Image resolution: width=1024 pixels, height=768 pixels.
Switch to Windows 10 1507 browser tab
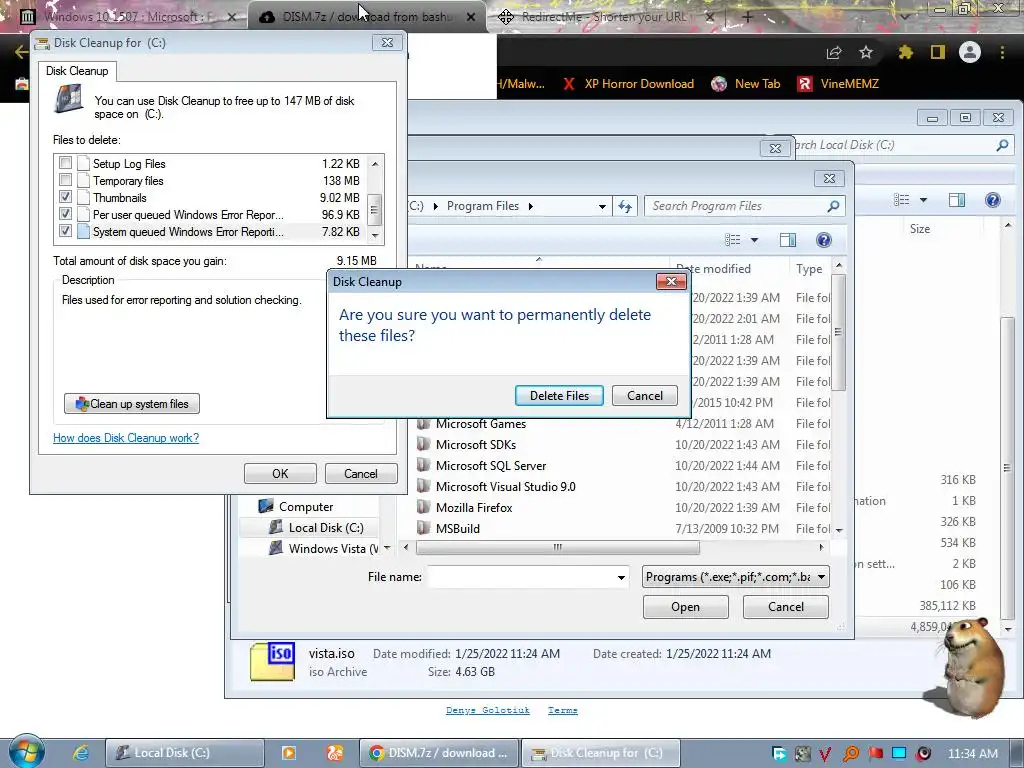pyautogui.click(x=129, y=17)
